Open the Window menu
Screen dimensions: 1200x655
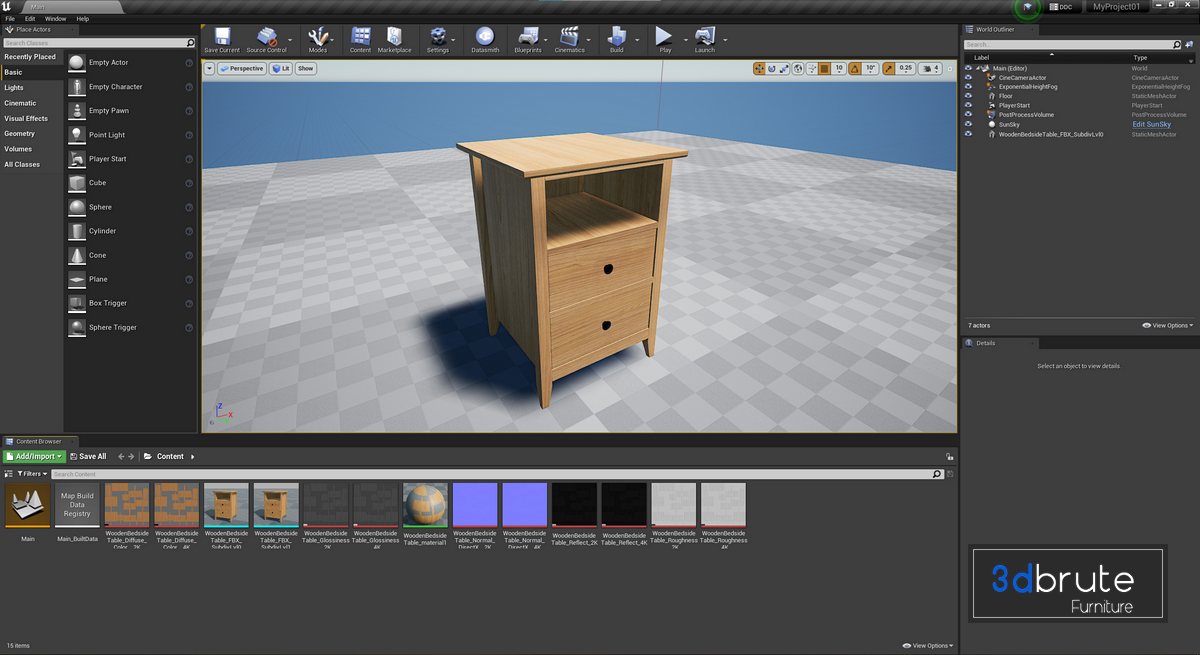56,19
